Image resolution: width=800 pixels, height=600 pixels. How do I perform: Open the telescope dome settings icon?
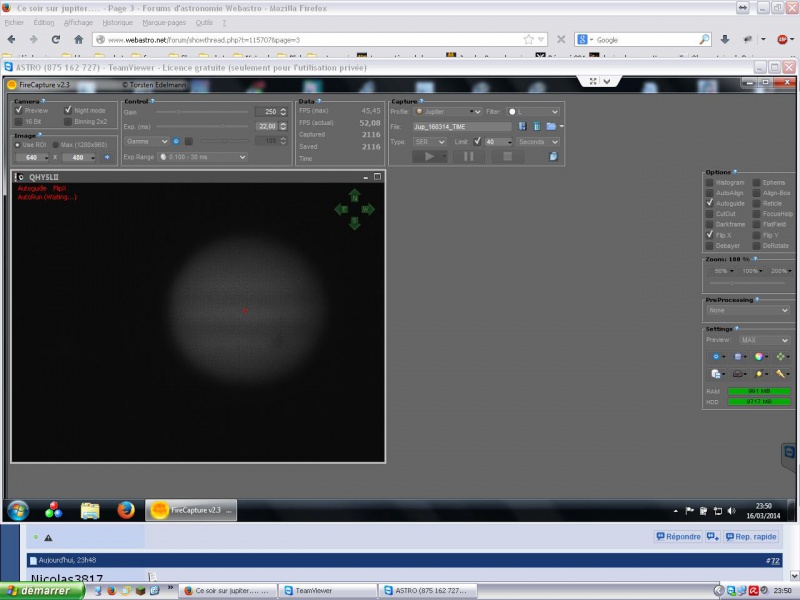pyautogui.click(x=738, y=374)
